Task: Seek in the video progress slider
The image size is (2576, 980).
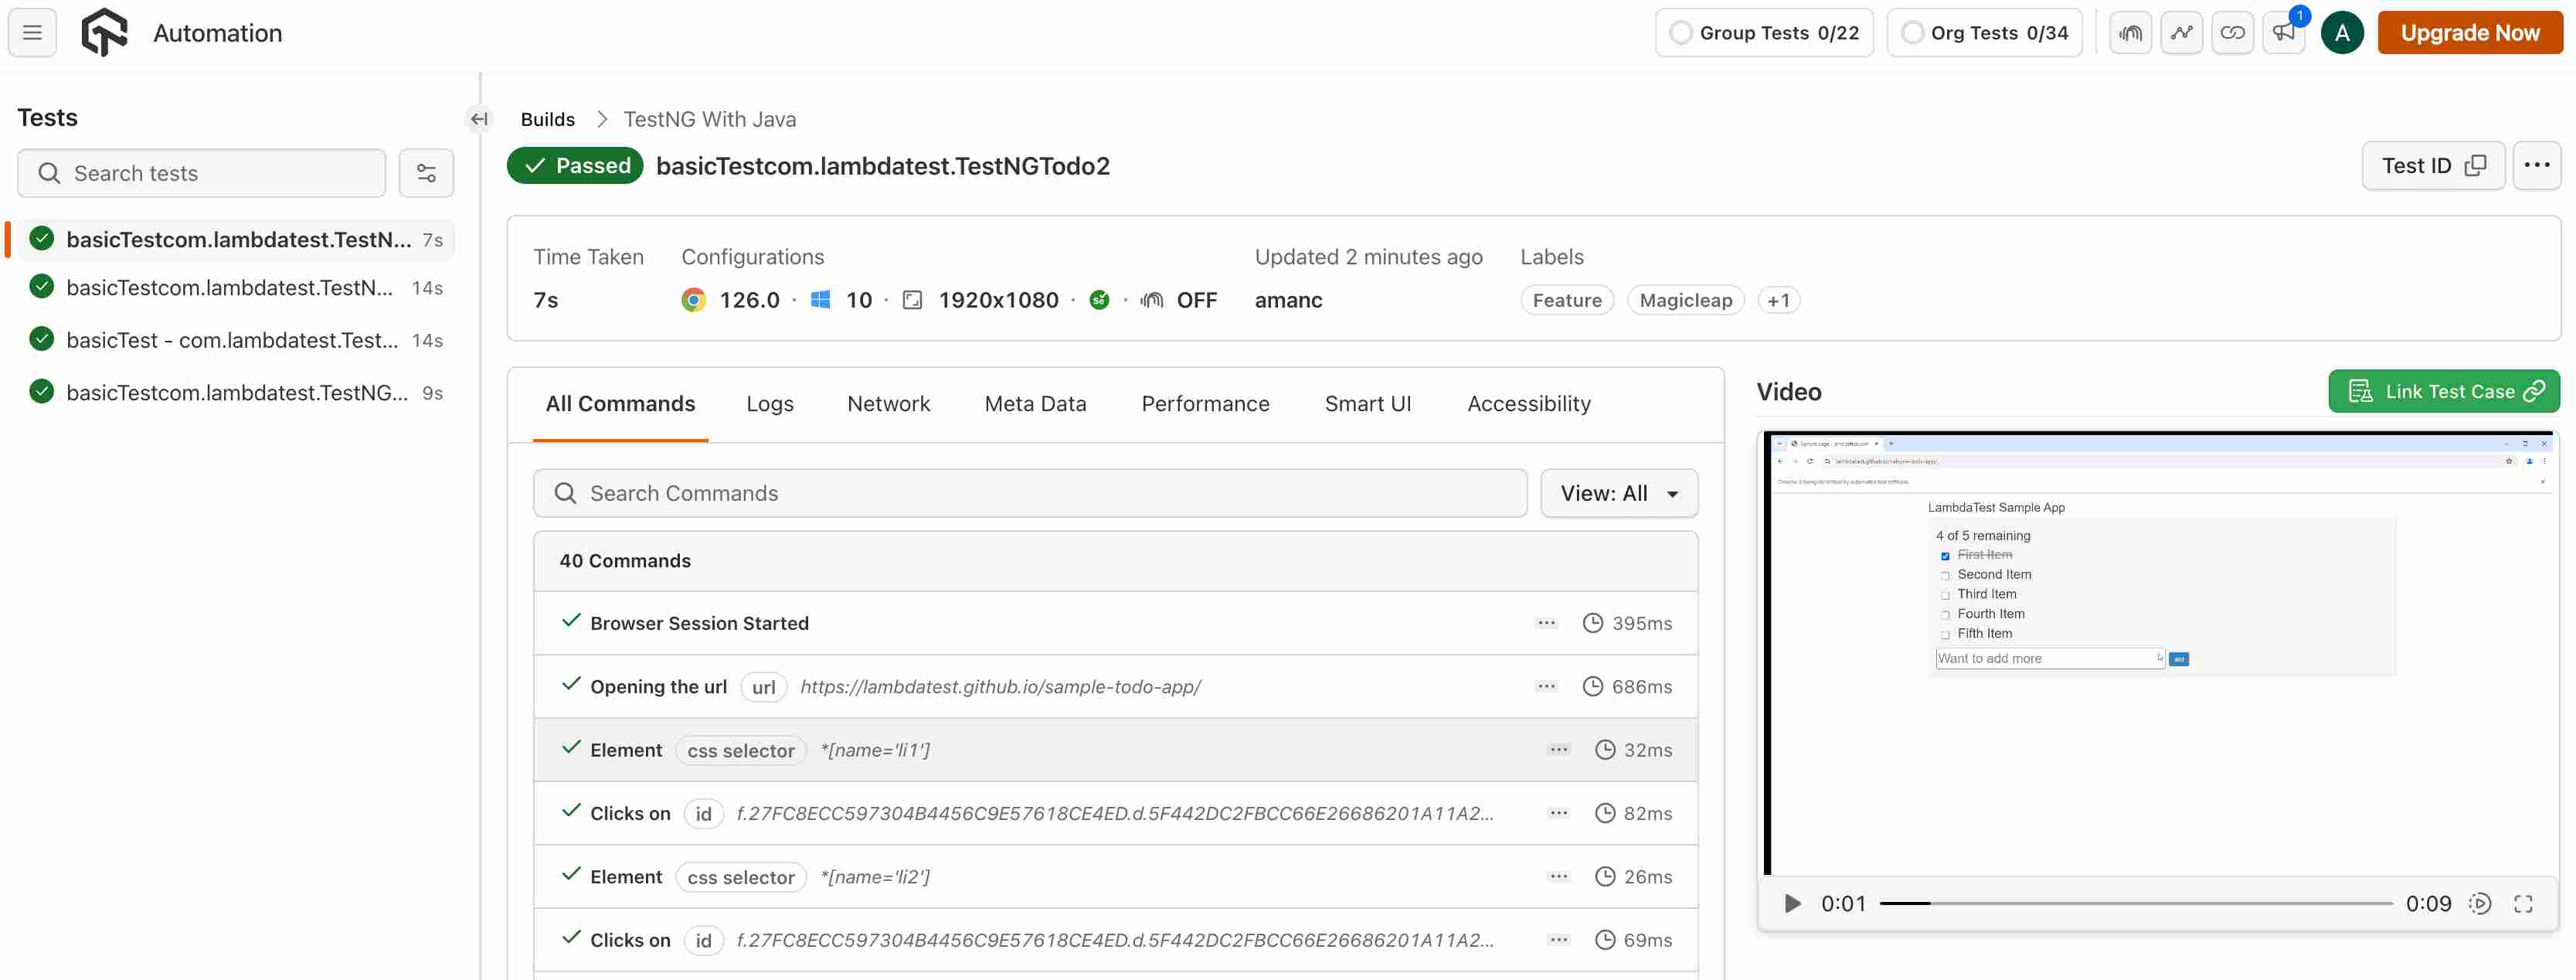Action: pyautogui.click(x=2136, y=903)
